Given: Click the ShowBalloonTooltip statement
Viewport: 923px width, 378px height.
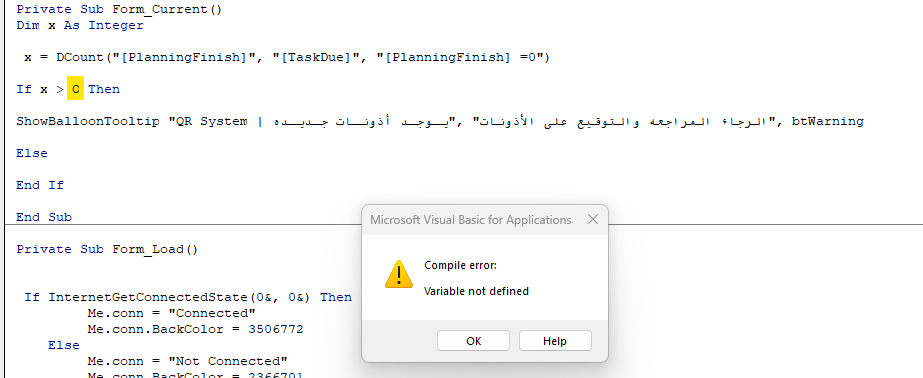Looking at the screenshot, I should (x=440, y=121).
